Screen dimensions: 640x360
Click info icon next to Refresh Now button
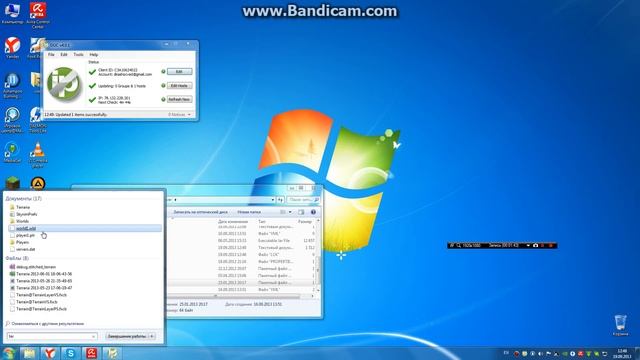(163, 99)
